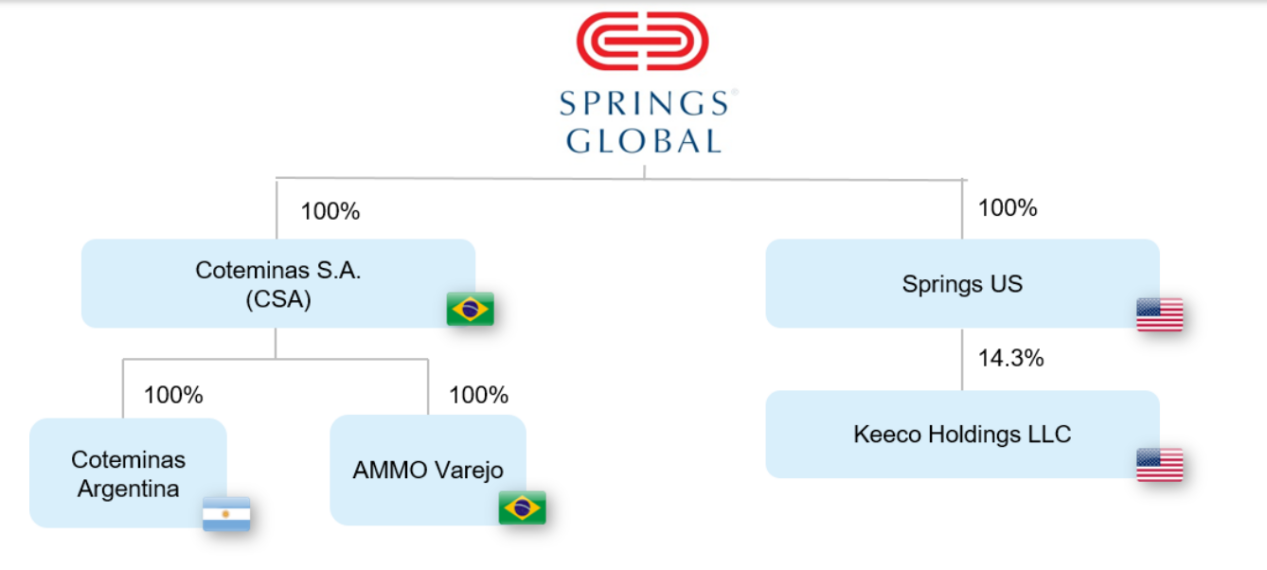Viewport: 1267px width, 570px height.
Task: Click the 100% label above AMMO Varejo
Action: 478,395
